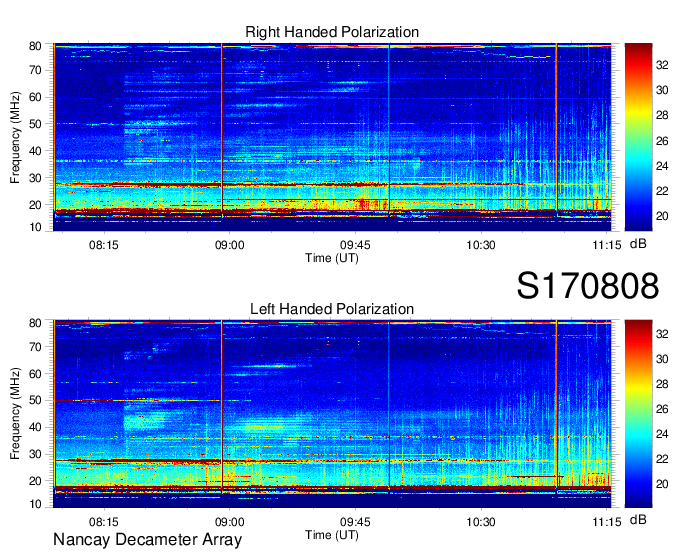
Task: Click the 30 value on the bottom colorbar
Action: tap(662, 359)
